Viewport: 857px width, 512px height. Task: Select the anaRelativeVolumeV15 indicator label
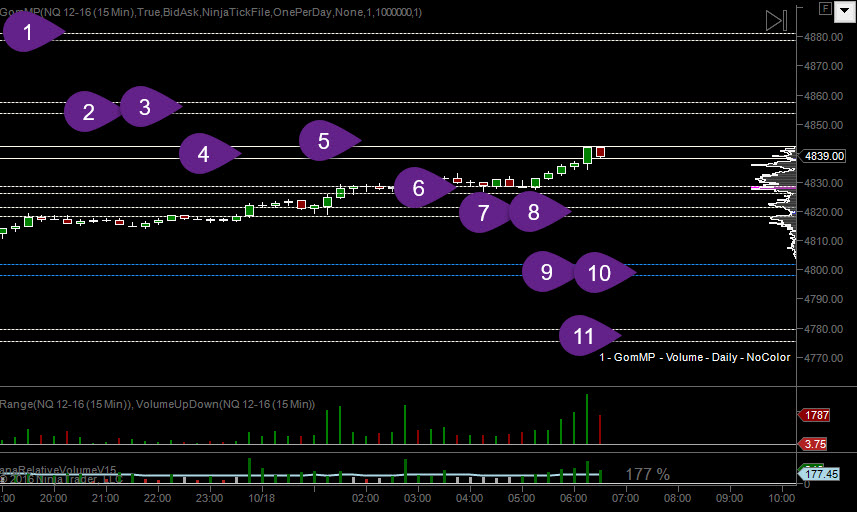pos(58,470)
